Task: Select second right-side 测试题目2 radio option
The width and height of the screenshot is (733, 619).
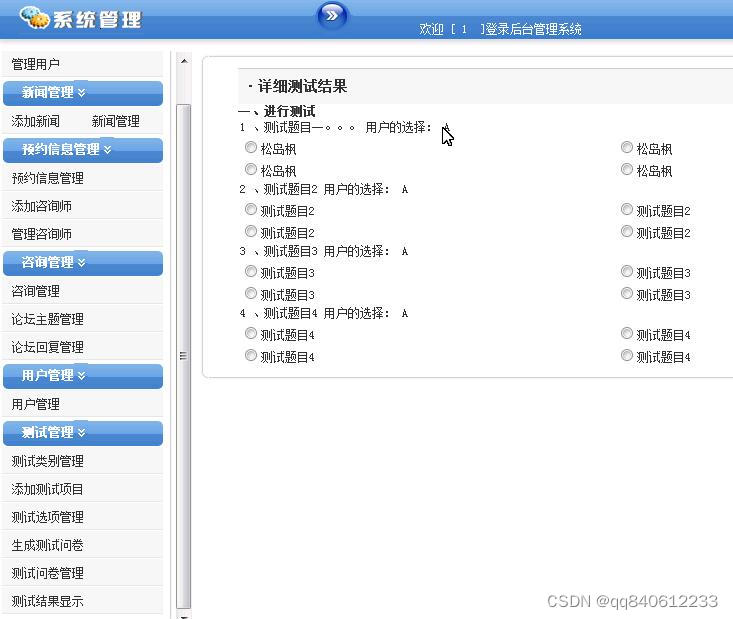Action: click(x=627, y=231)
